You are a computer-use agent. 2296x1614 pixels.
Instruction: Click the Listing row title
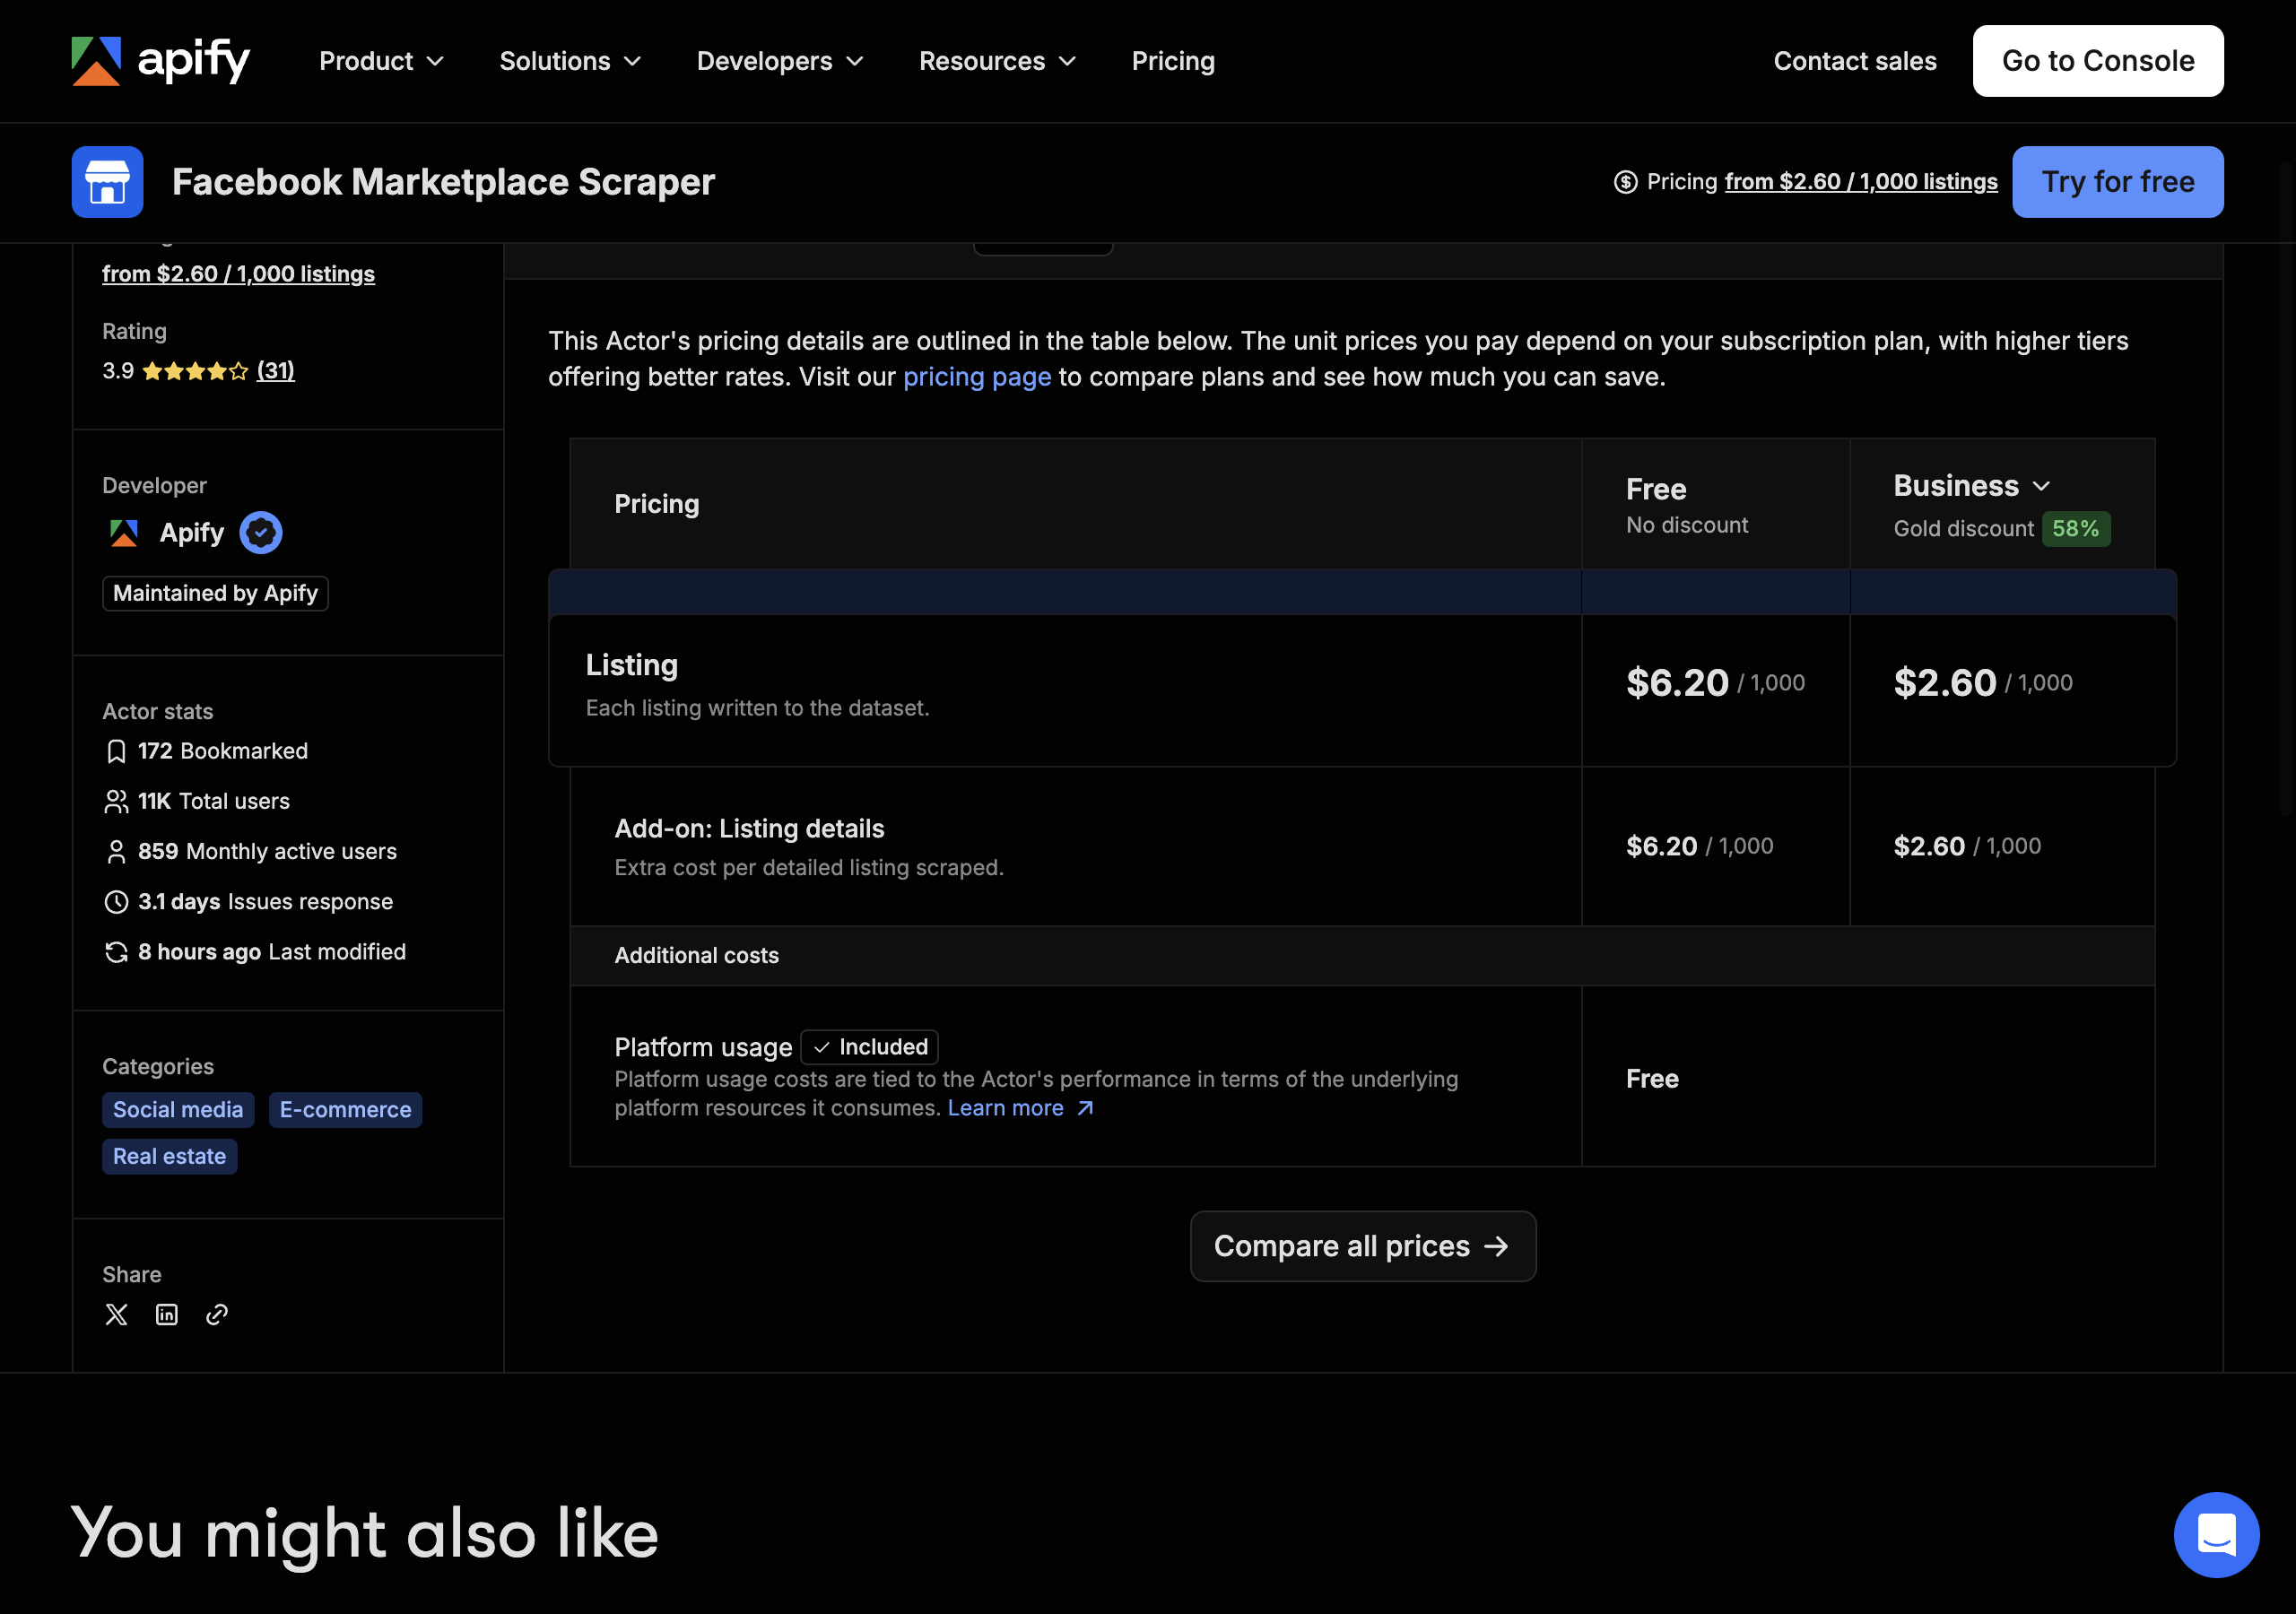click(x=632, y=665)
